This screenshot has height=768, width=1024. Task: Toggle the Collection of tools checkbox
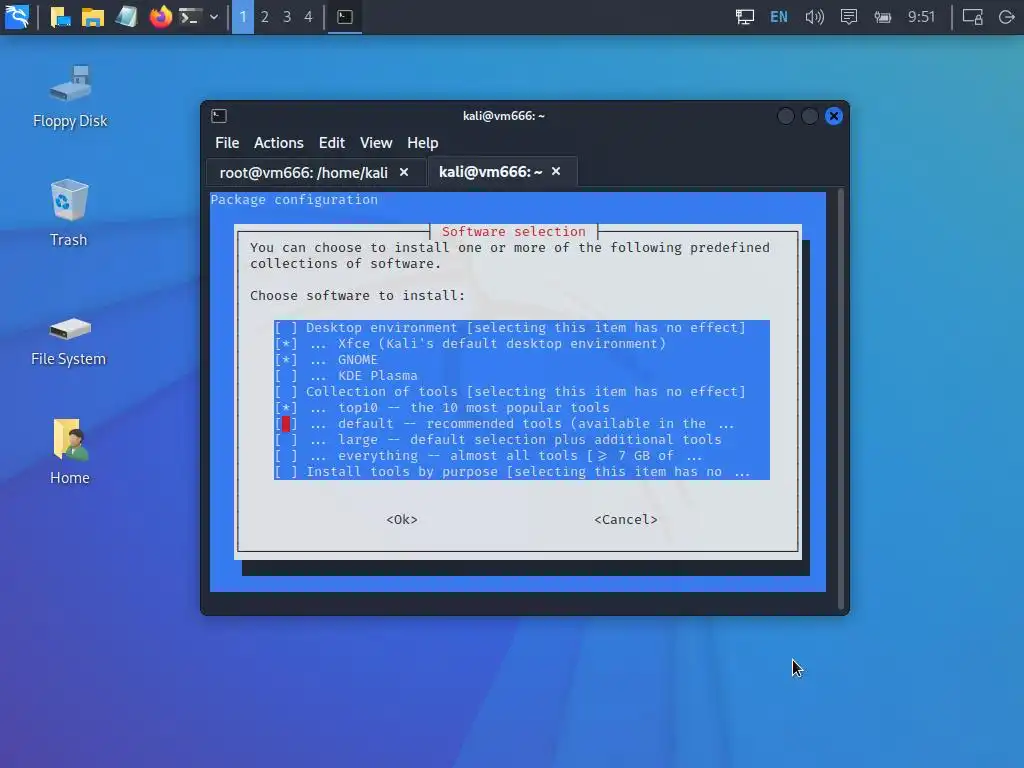285,391
